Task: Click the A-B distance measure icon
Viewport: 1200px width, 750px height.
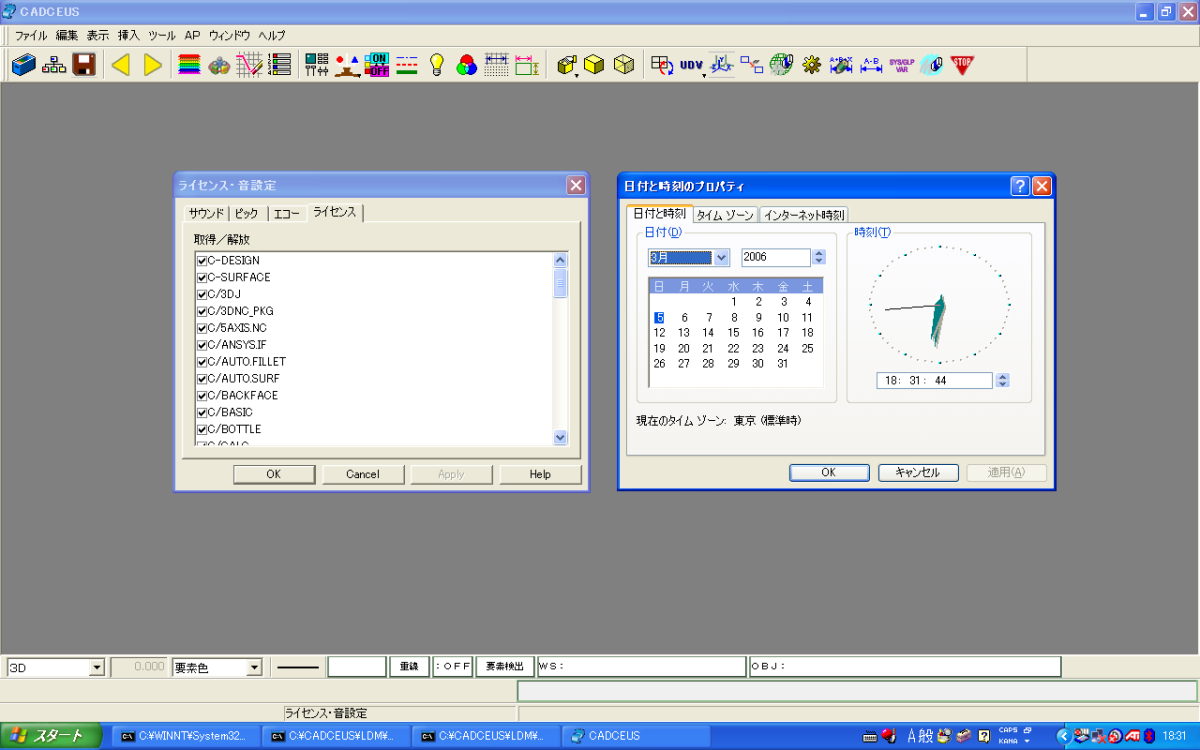Action: pyautogui.click(x=871, y=65)
